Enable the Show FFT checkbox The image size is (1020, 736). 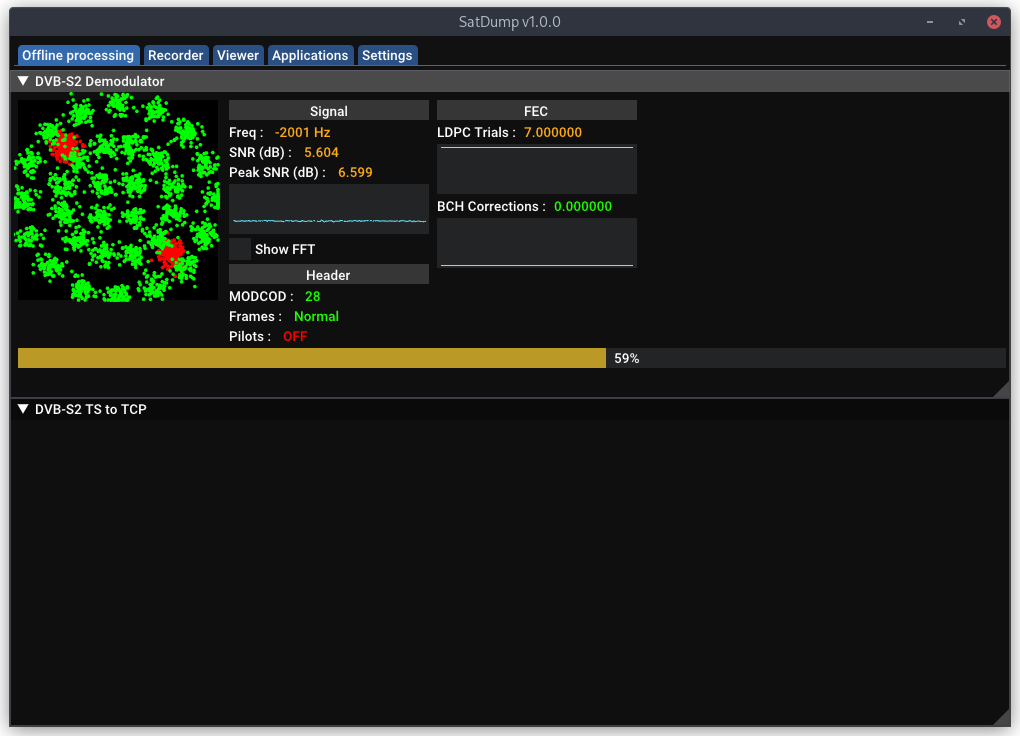pyautogui.click(x=240, y=249)
